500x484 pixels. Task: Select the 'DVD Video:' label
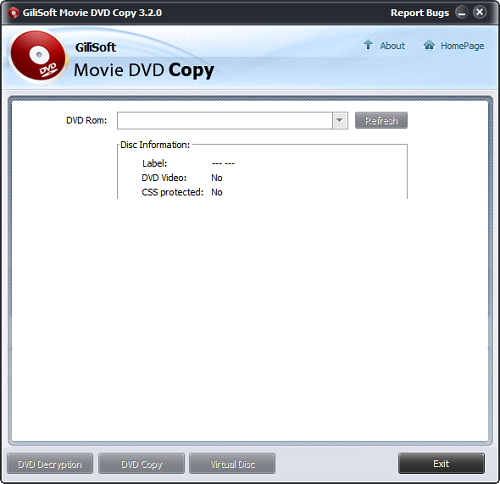coord(164,178)
